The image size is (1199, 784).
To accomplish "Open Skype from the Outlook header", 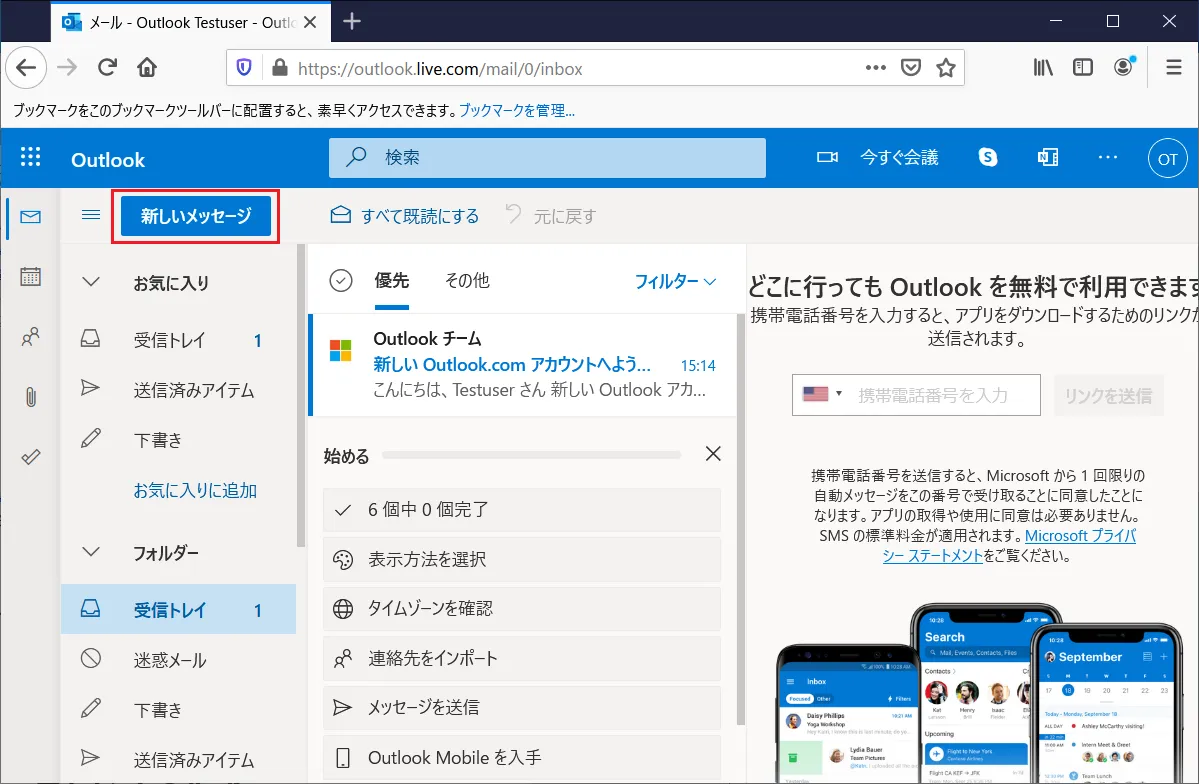I will tap(988, 158).
